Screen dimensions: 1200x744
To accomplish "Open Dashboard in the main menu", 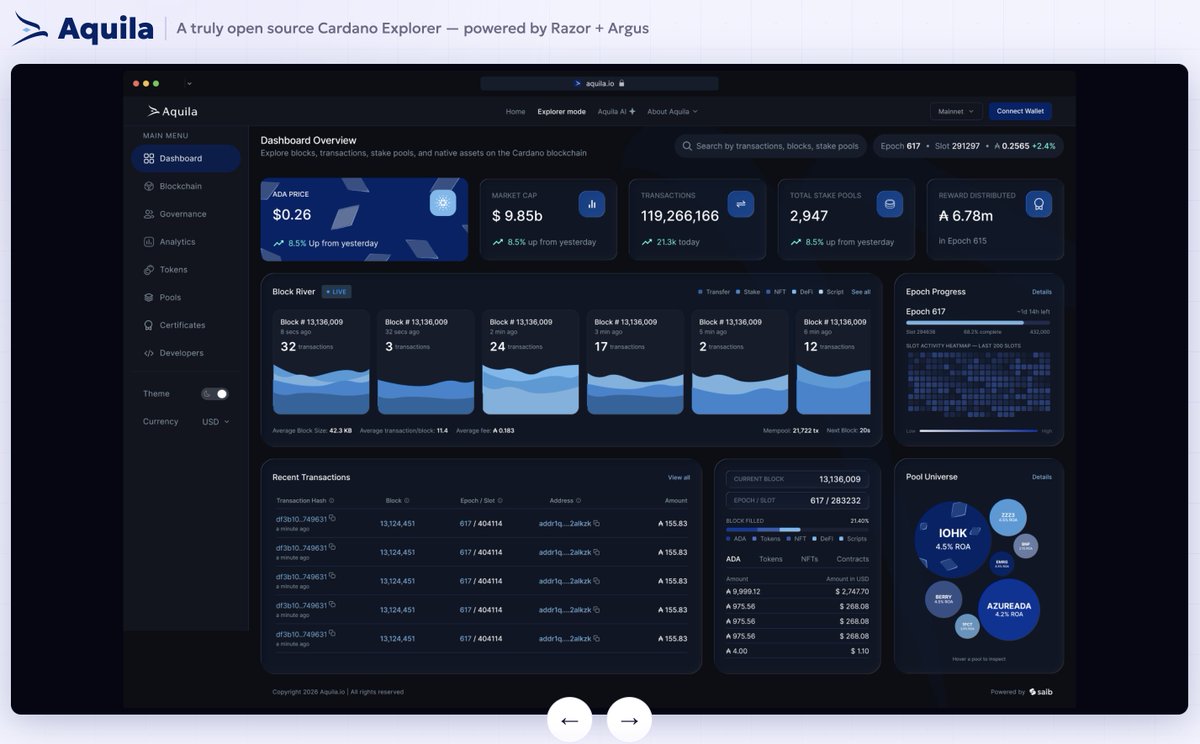I will coord(186,158).
